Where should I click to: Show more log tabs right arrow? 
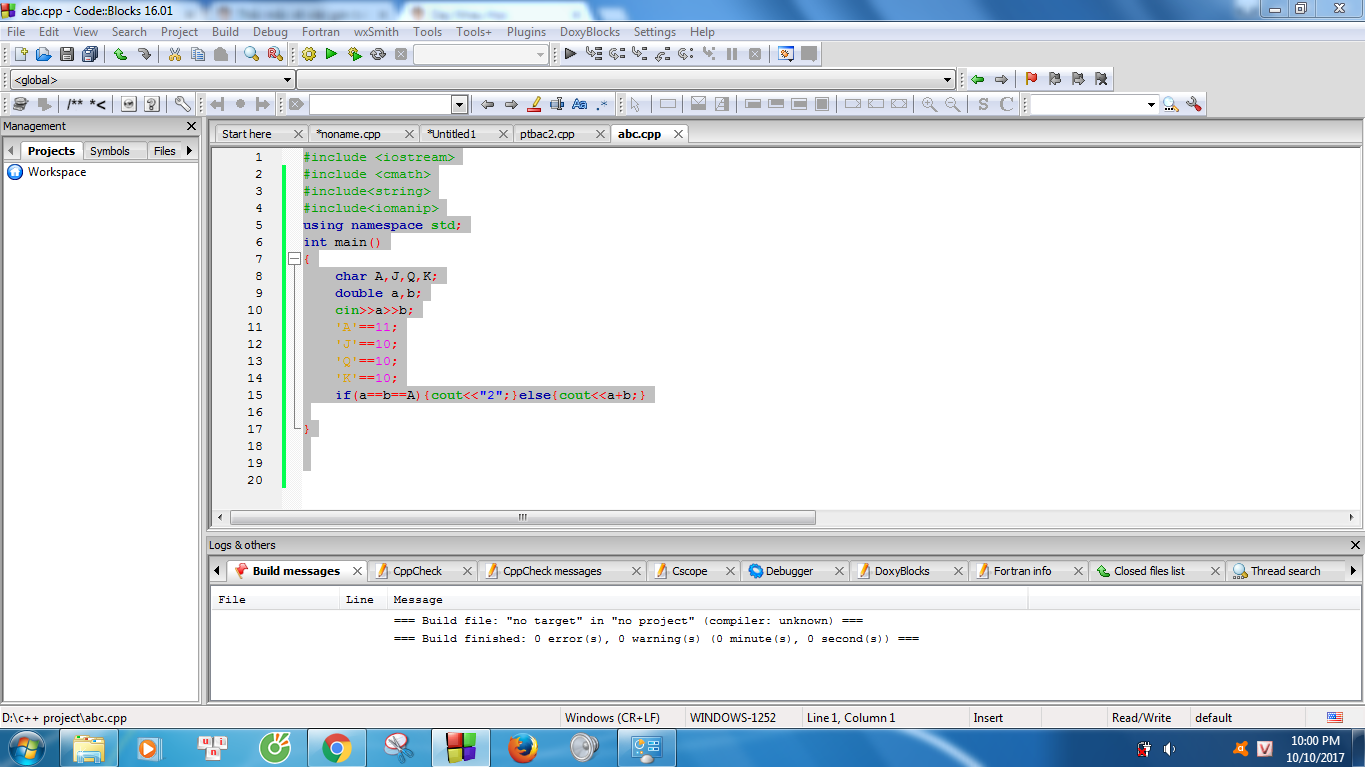coord(1353,571)
